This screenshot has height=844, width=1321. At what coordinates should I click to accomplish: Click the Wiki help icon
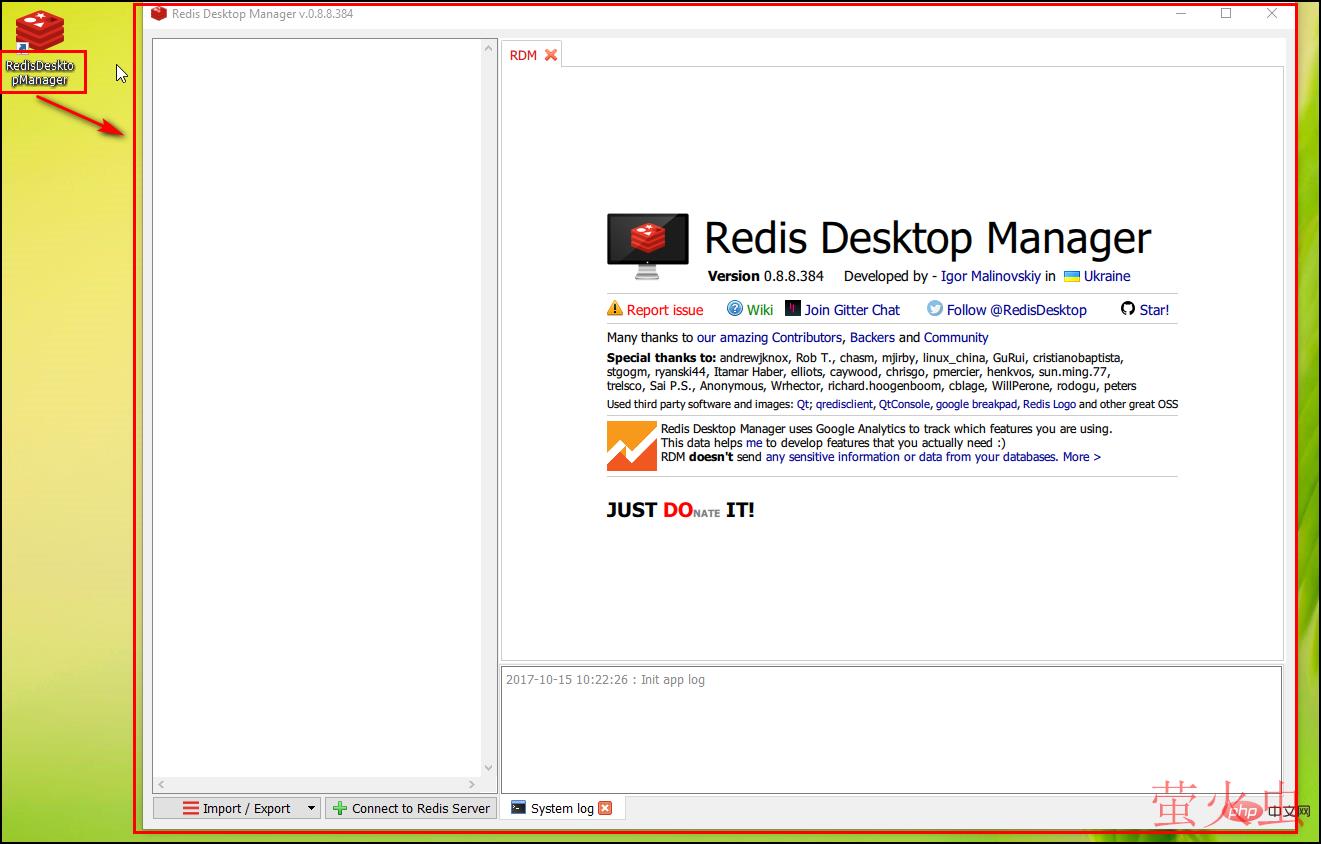click(x=735, y=309)
